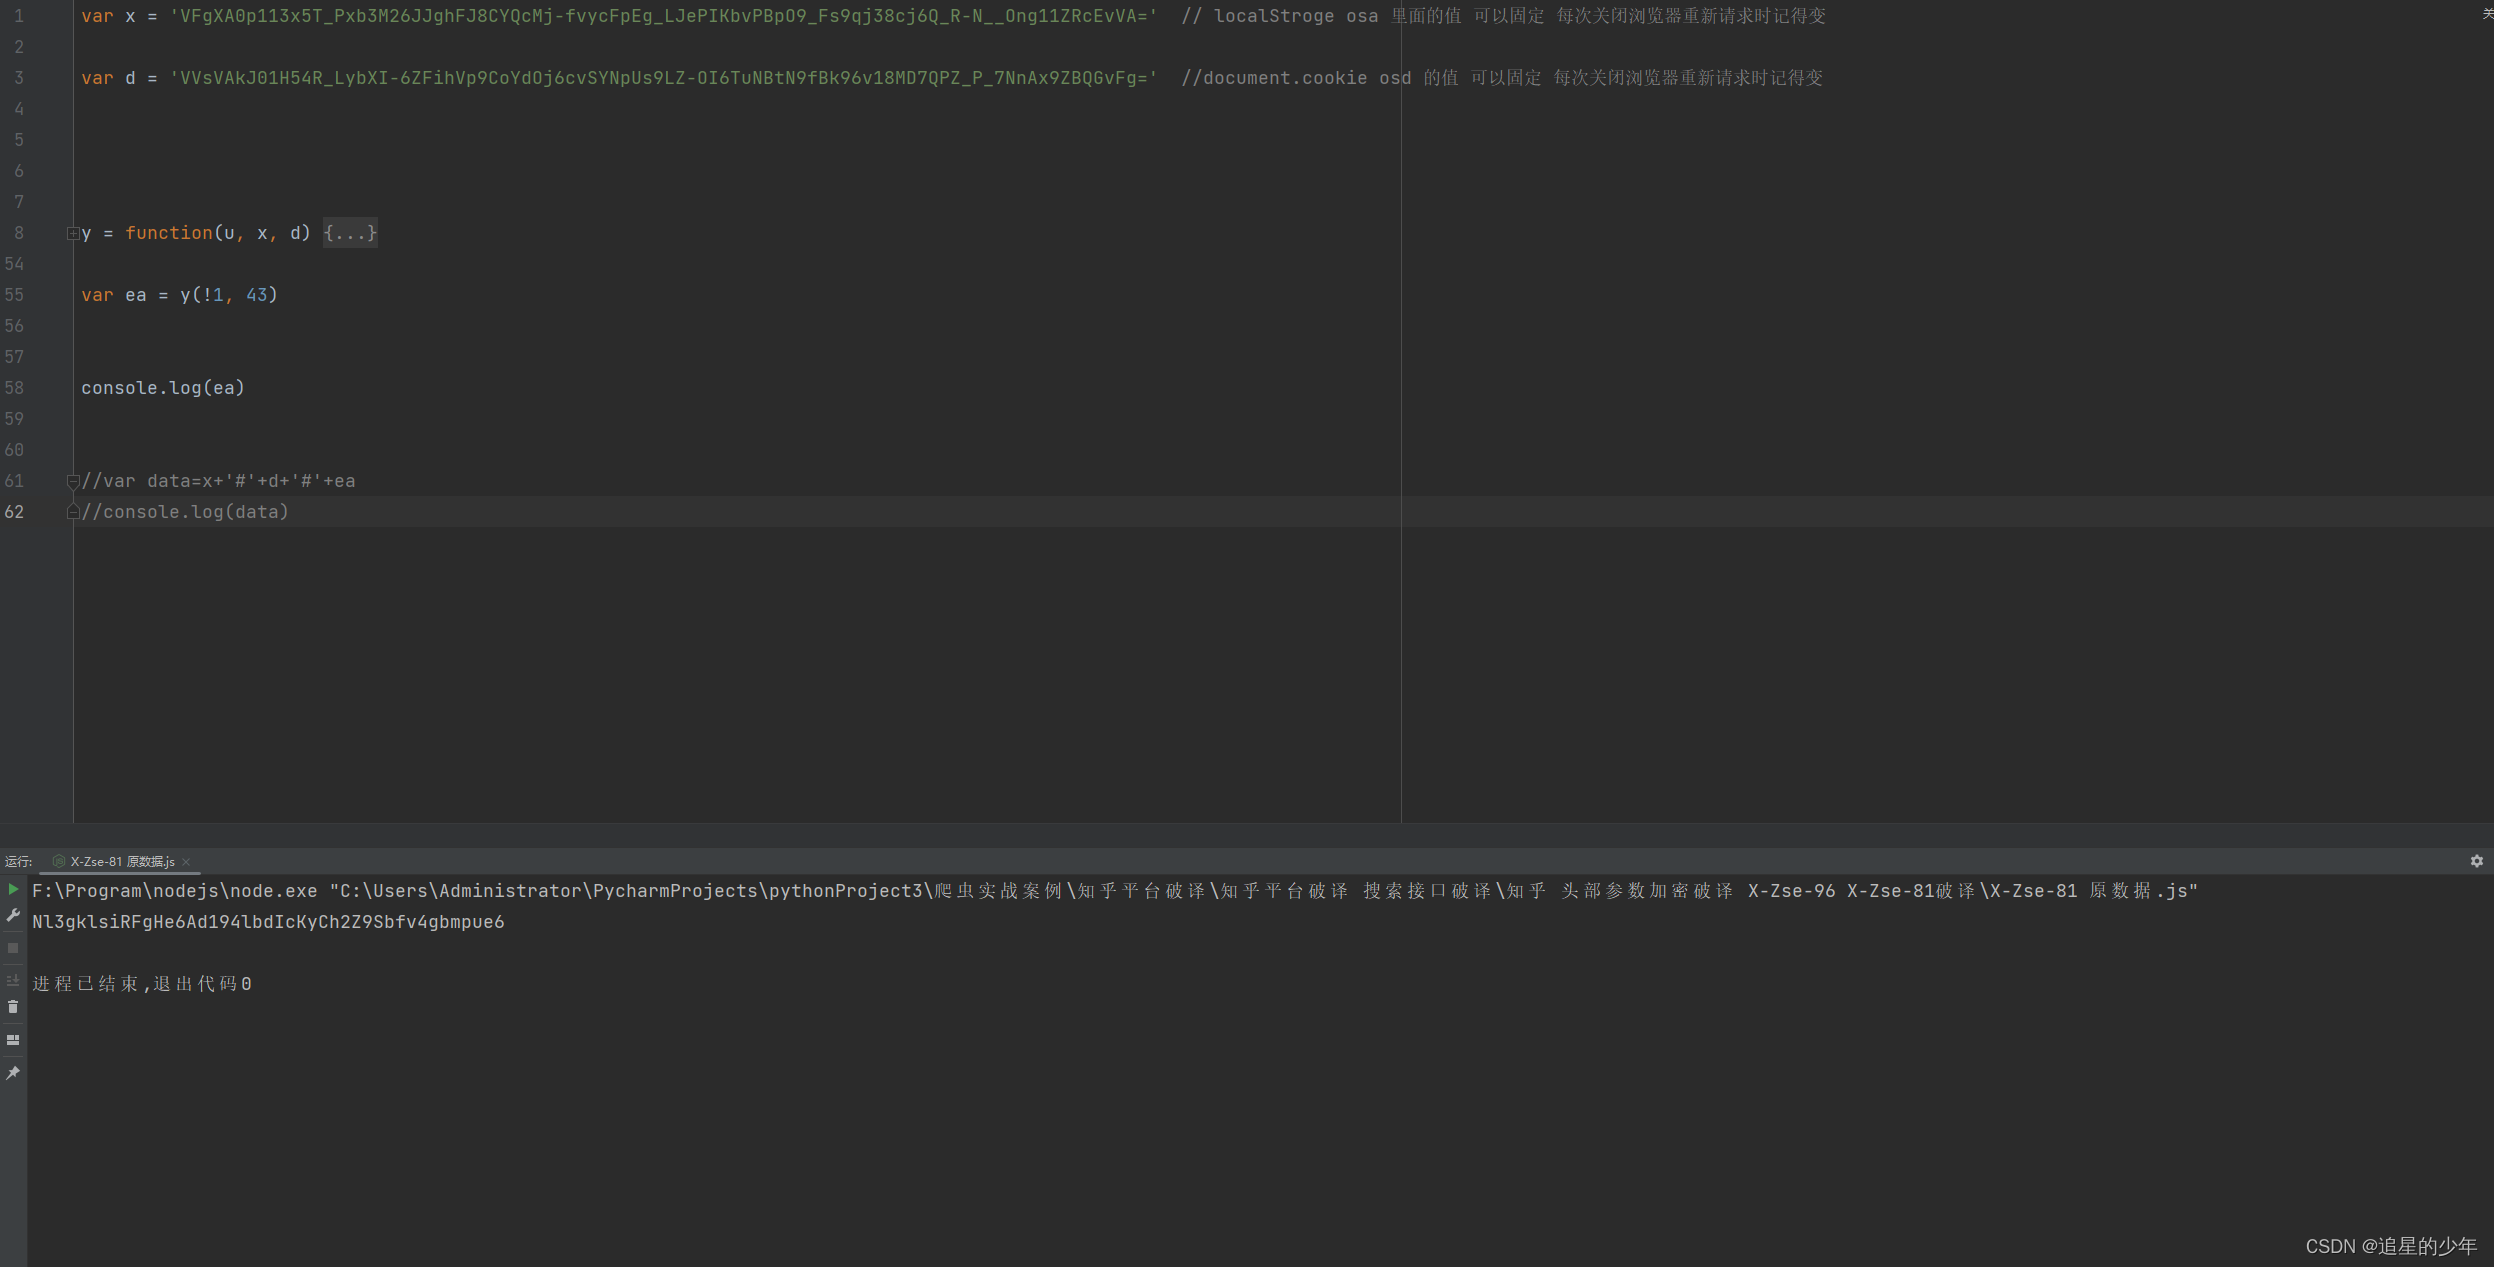Click the {...} folded code placeholder
This screenshot has width=2494, height=1267.
coord(350,233)
